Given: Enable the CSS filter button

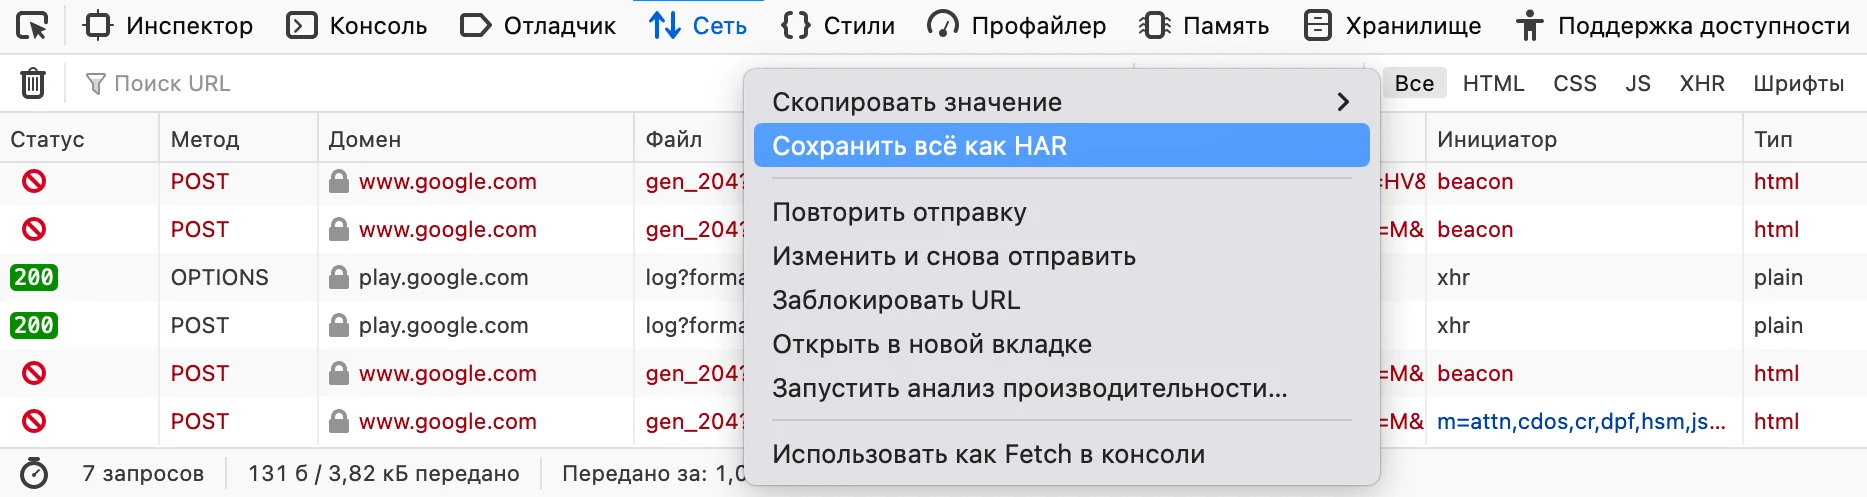Looking at the screenshot, I should tap(1574, 84).
